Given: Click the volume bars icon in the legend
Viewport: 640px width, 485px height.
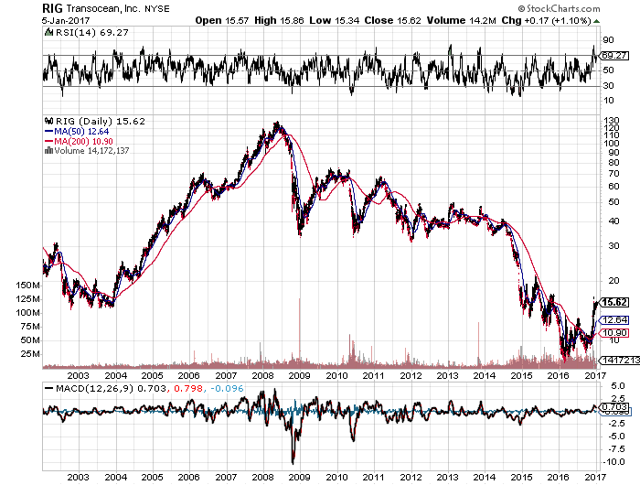Looking at the screenshot, I should (49, 151).
